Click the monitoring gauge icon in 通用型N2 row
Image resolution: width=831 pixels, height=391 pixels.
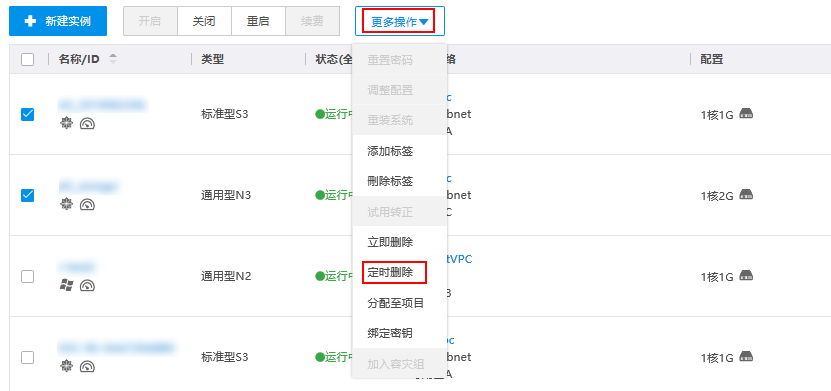tap(87, 286)
